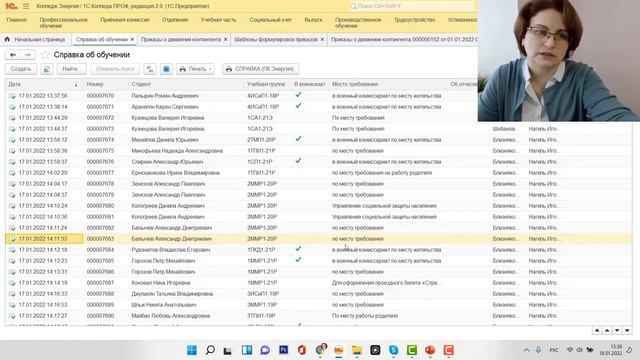640x360 pixels.
Task: Click the document icon of row 000007690
Action: tap(12, 316)
